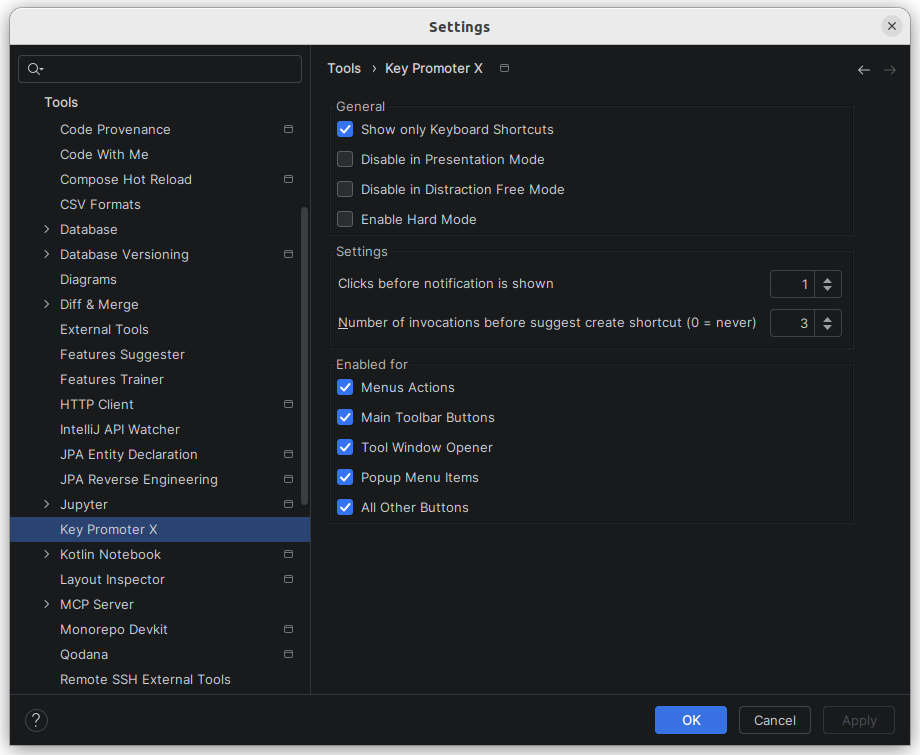
Task: Expand the MCP Server node
Action: pyautogui.click(x=46, y=604)
